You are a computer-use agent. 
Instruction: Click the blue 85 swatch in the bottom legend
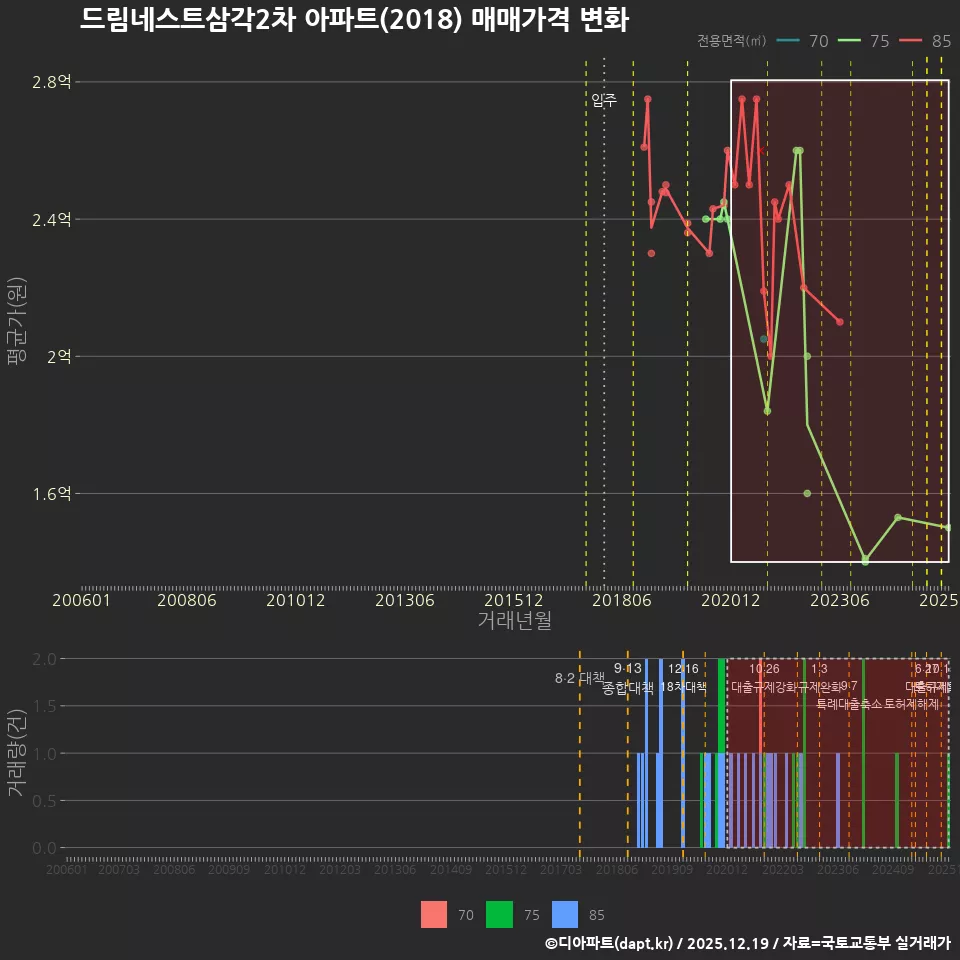[564, 914]
